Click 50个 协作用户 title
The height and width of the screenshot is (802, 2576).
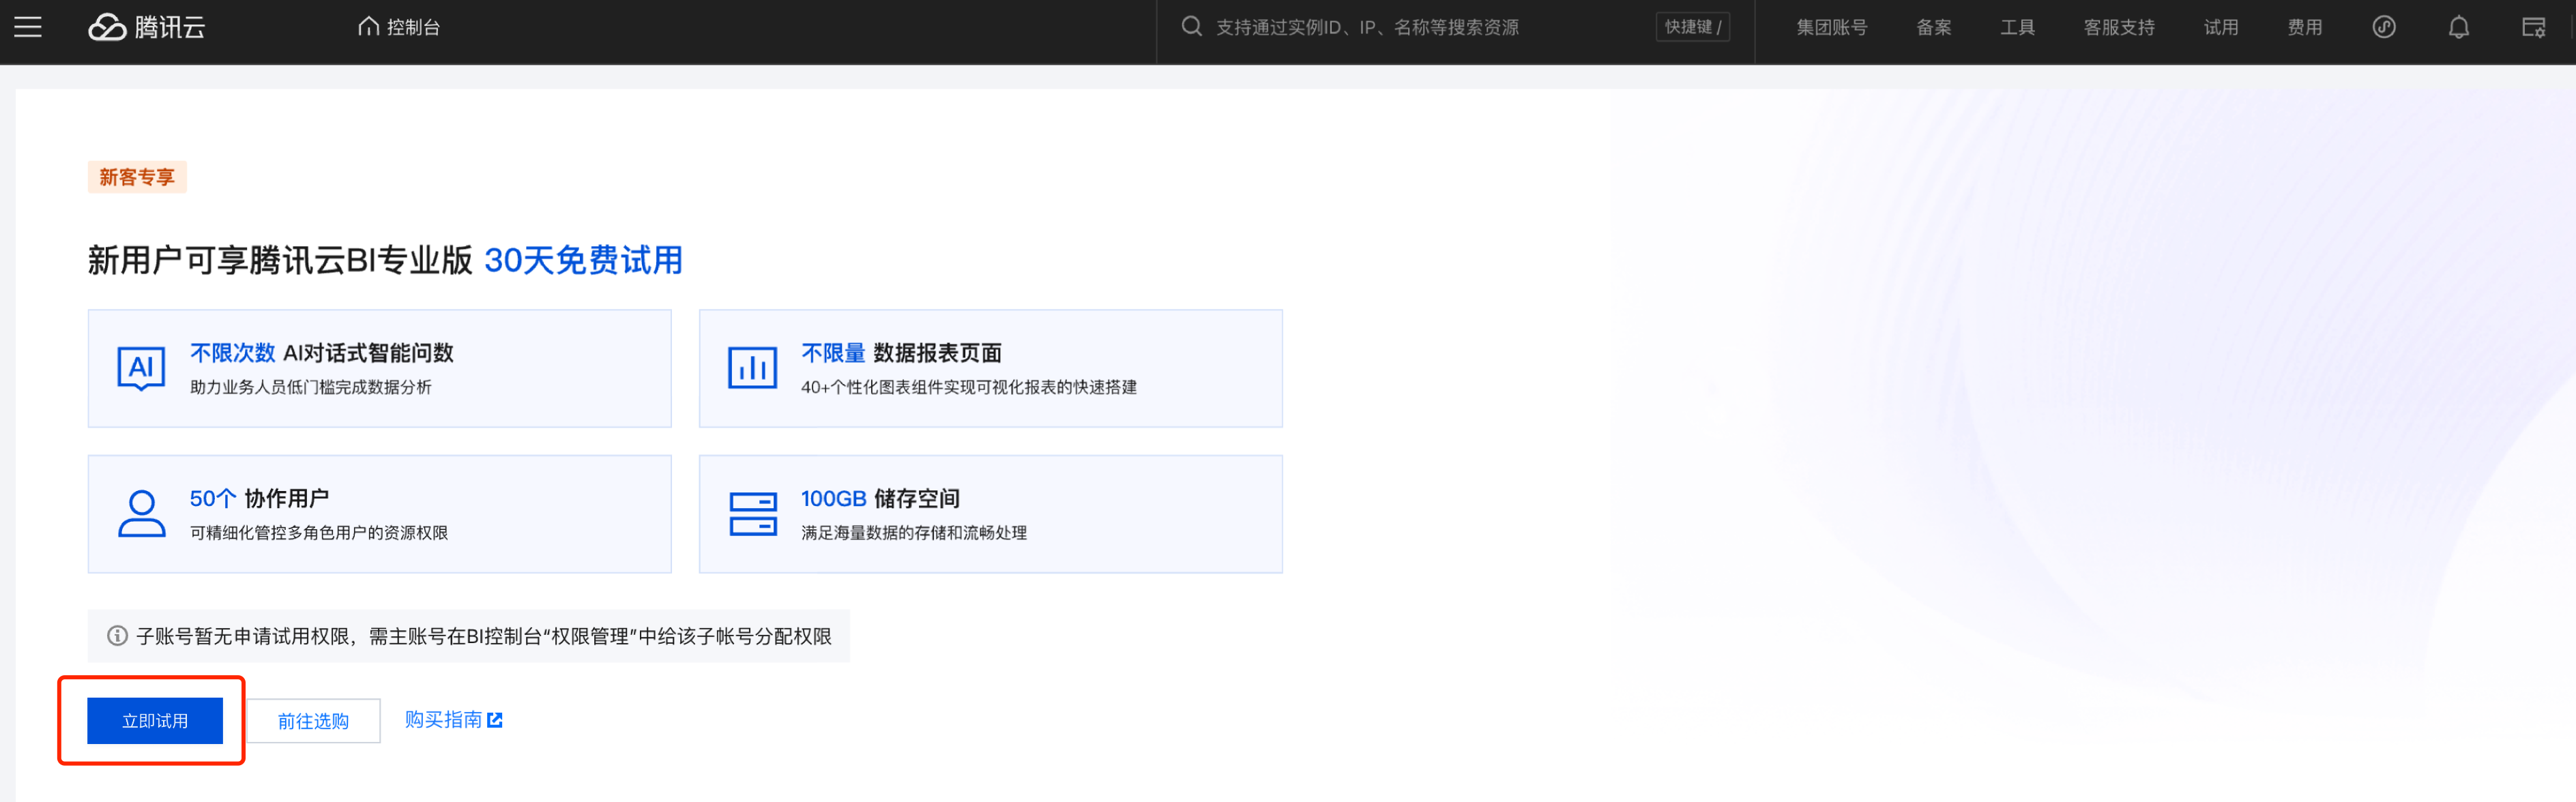click(259, 498)
